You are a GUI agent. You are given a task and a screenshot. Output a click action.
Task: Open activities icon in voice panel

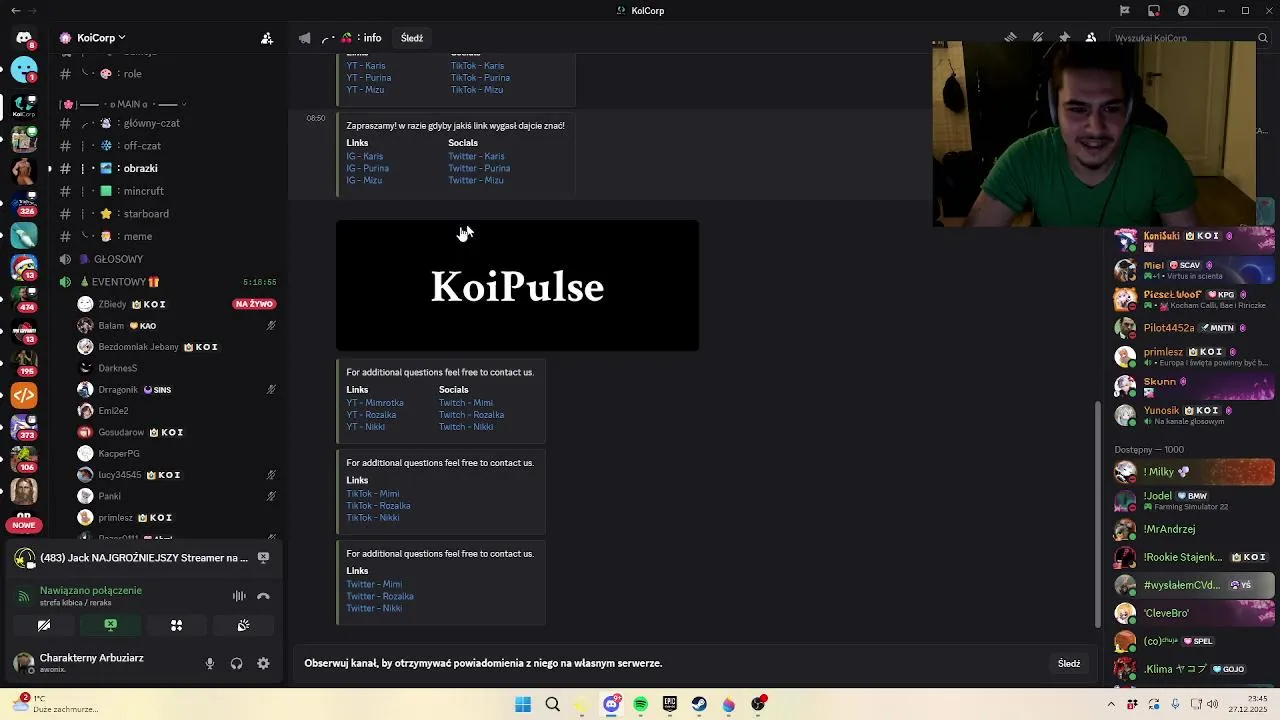point(176,625)
